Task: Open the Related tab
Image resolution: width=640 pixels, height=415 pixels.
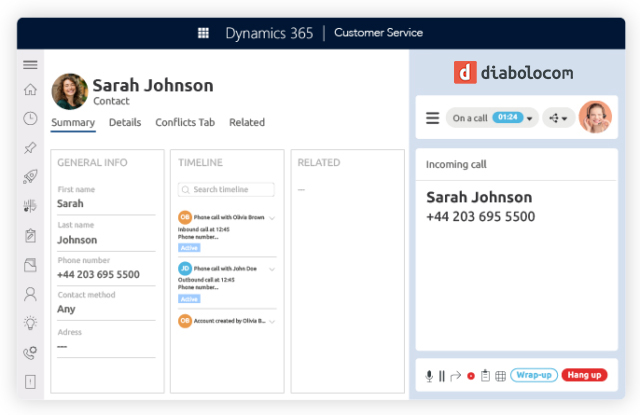Action: click(247, 122)
